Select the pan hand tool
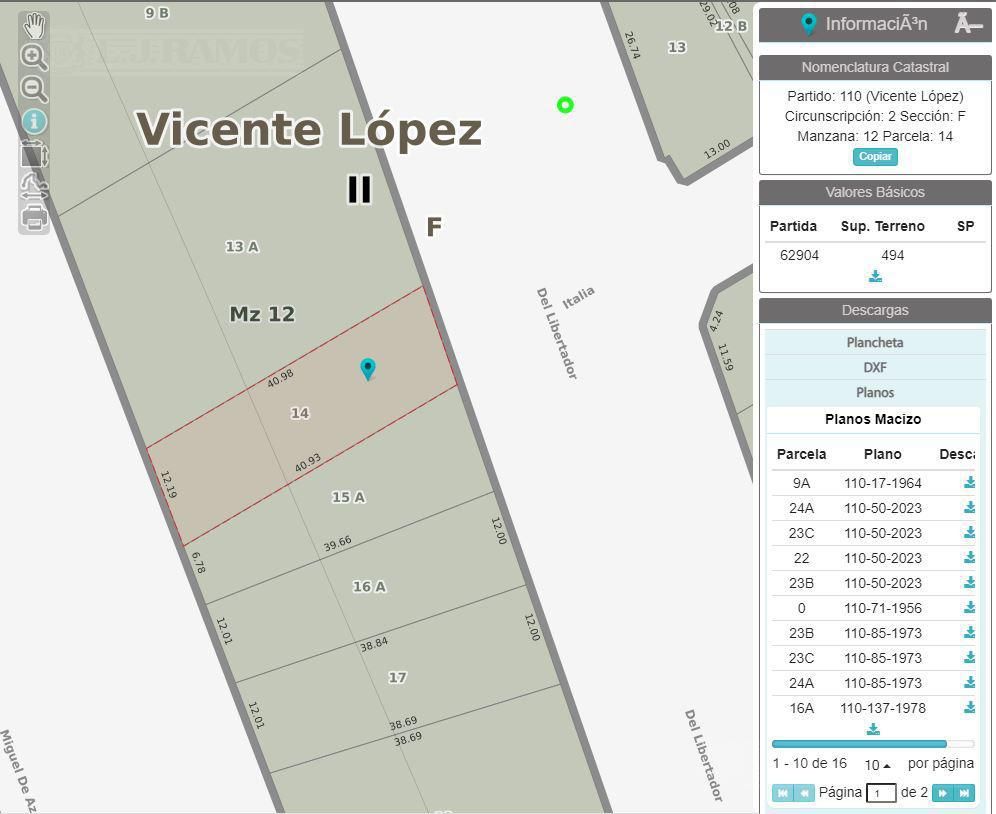Image resolution: width=996 pixels, height=814 pixels. coord(34,25)
